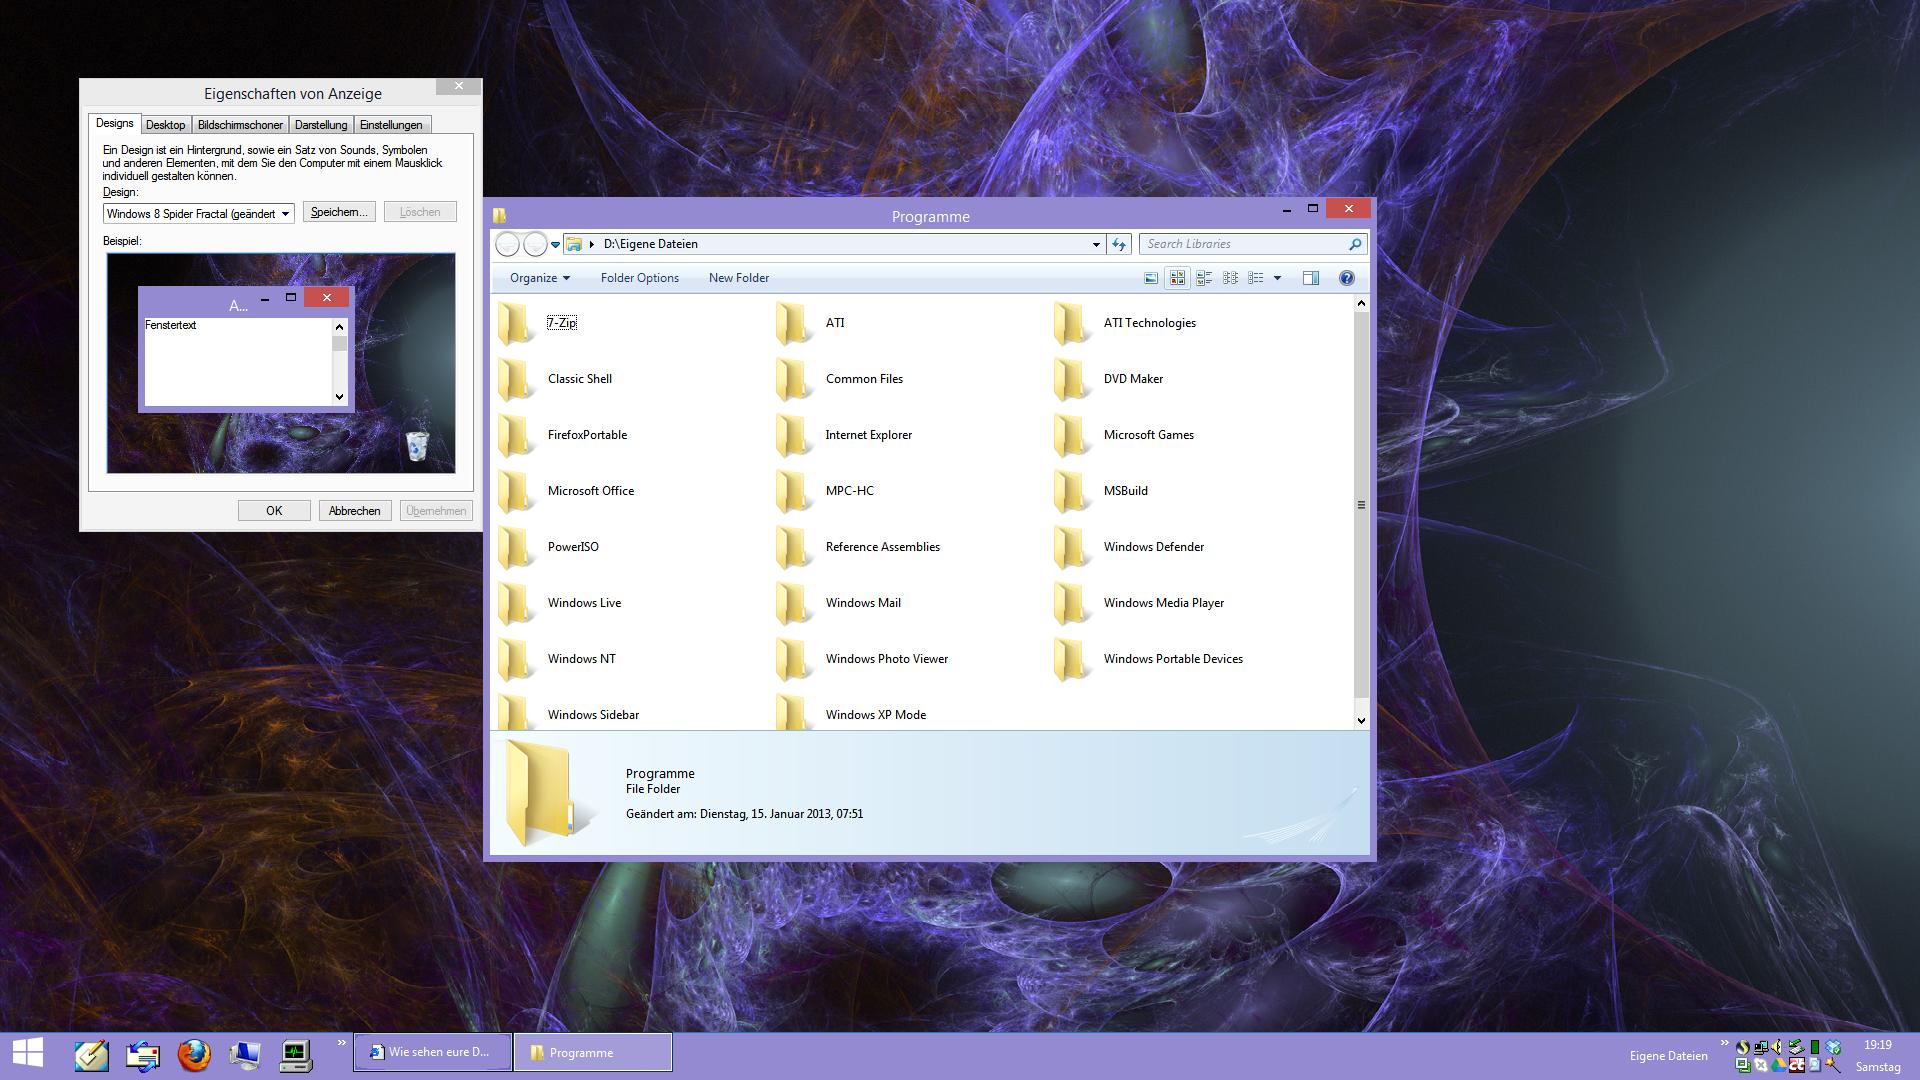
Task: Click the Windows Start button
Action: pos(28,1052)
